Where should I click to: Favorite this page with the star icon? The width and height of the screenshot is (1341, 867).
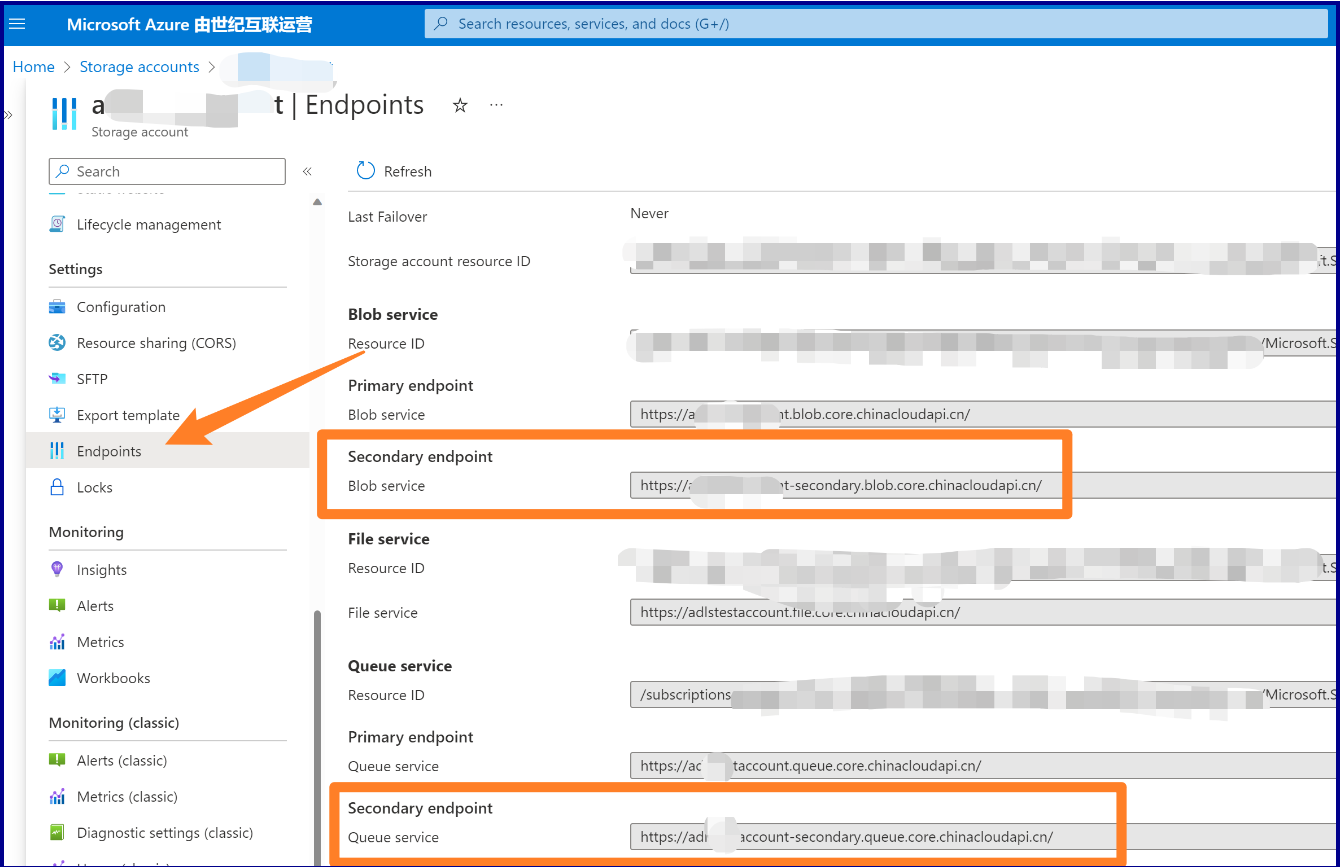460,105
